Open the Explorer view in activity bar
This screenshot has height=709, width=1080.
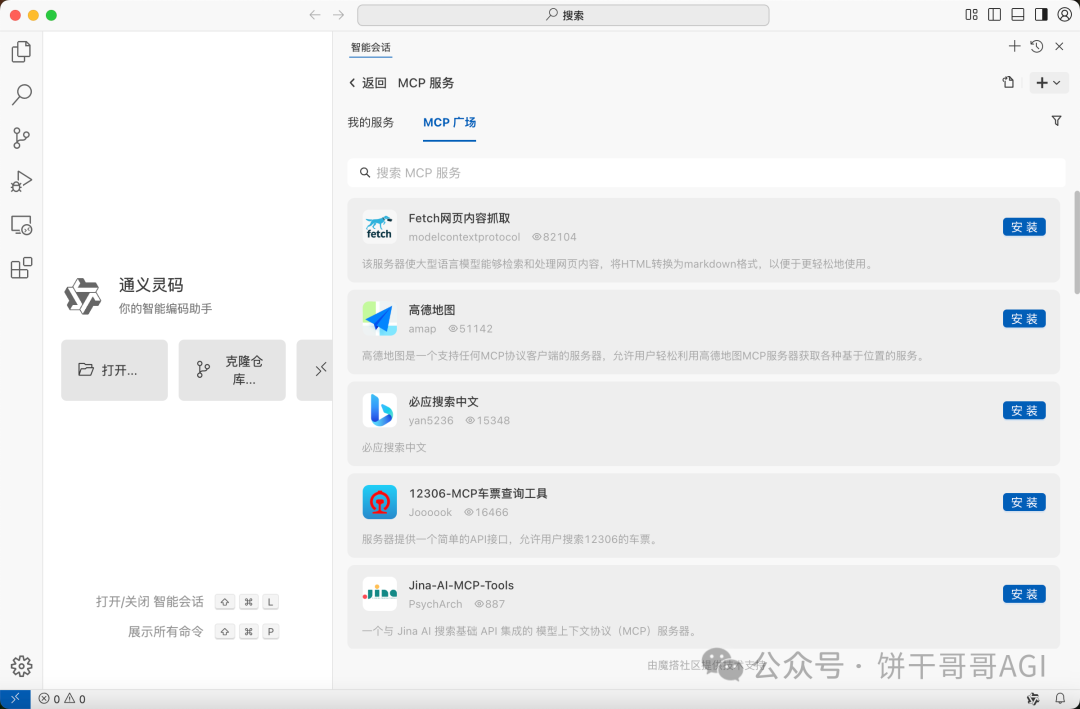(21, 51)
